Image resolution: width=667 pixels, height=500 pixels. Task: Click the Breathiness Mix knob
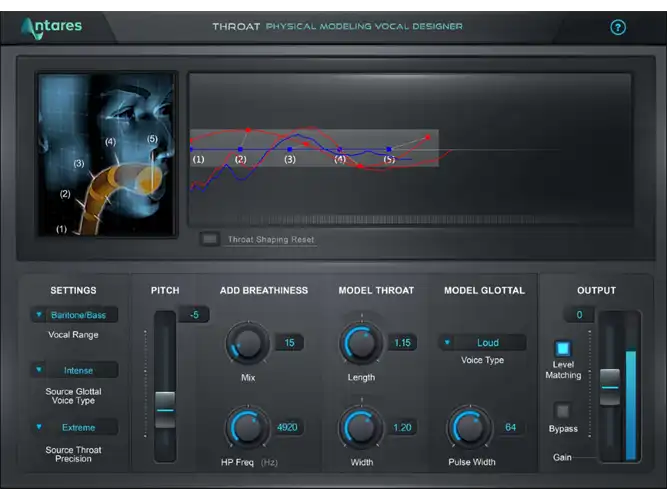247,343
